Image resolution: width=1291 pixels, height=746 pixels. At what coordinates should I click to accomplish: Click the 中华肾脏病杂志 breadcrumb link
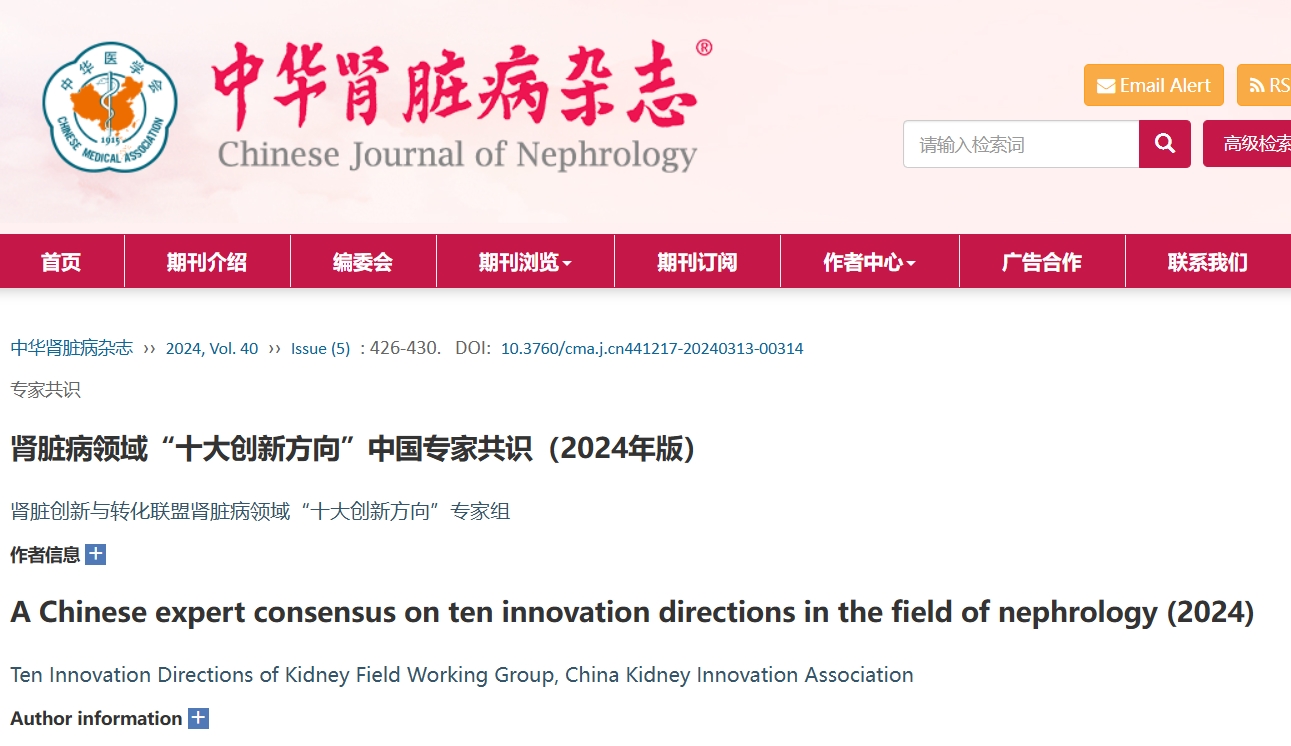click(x=72, y=348)
